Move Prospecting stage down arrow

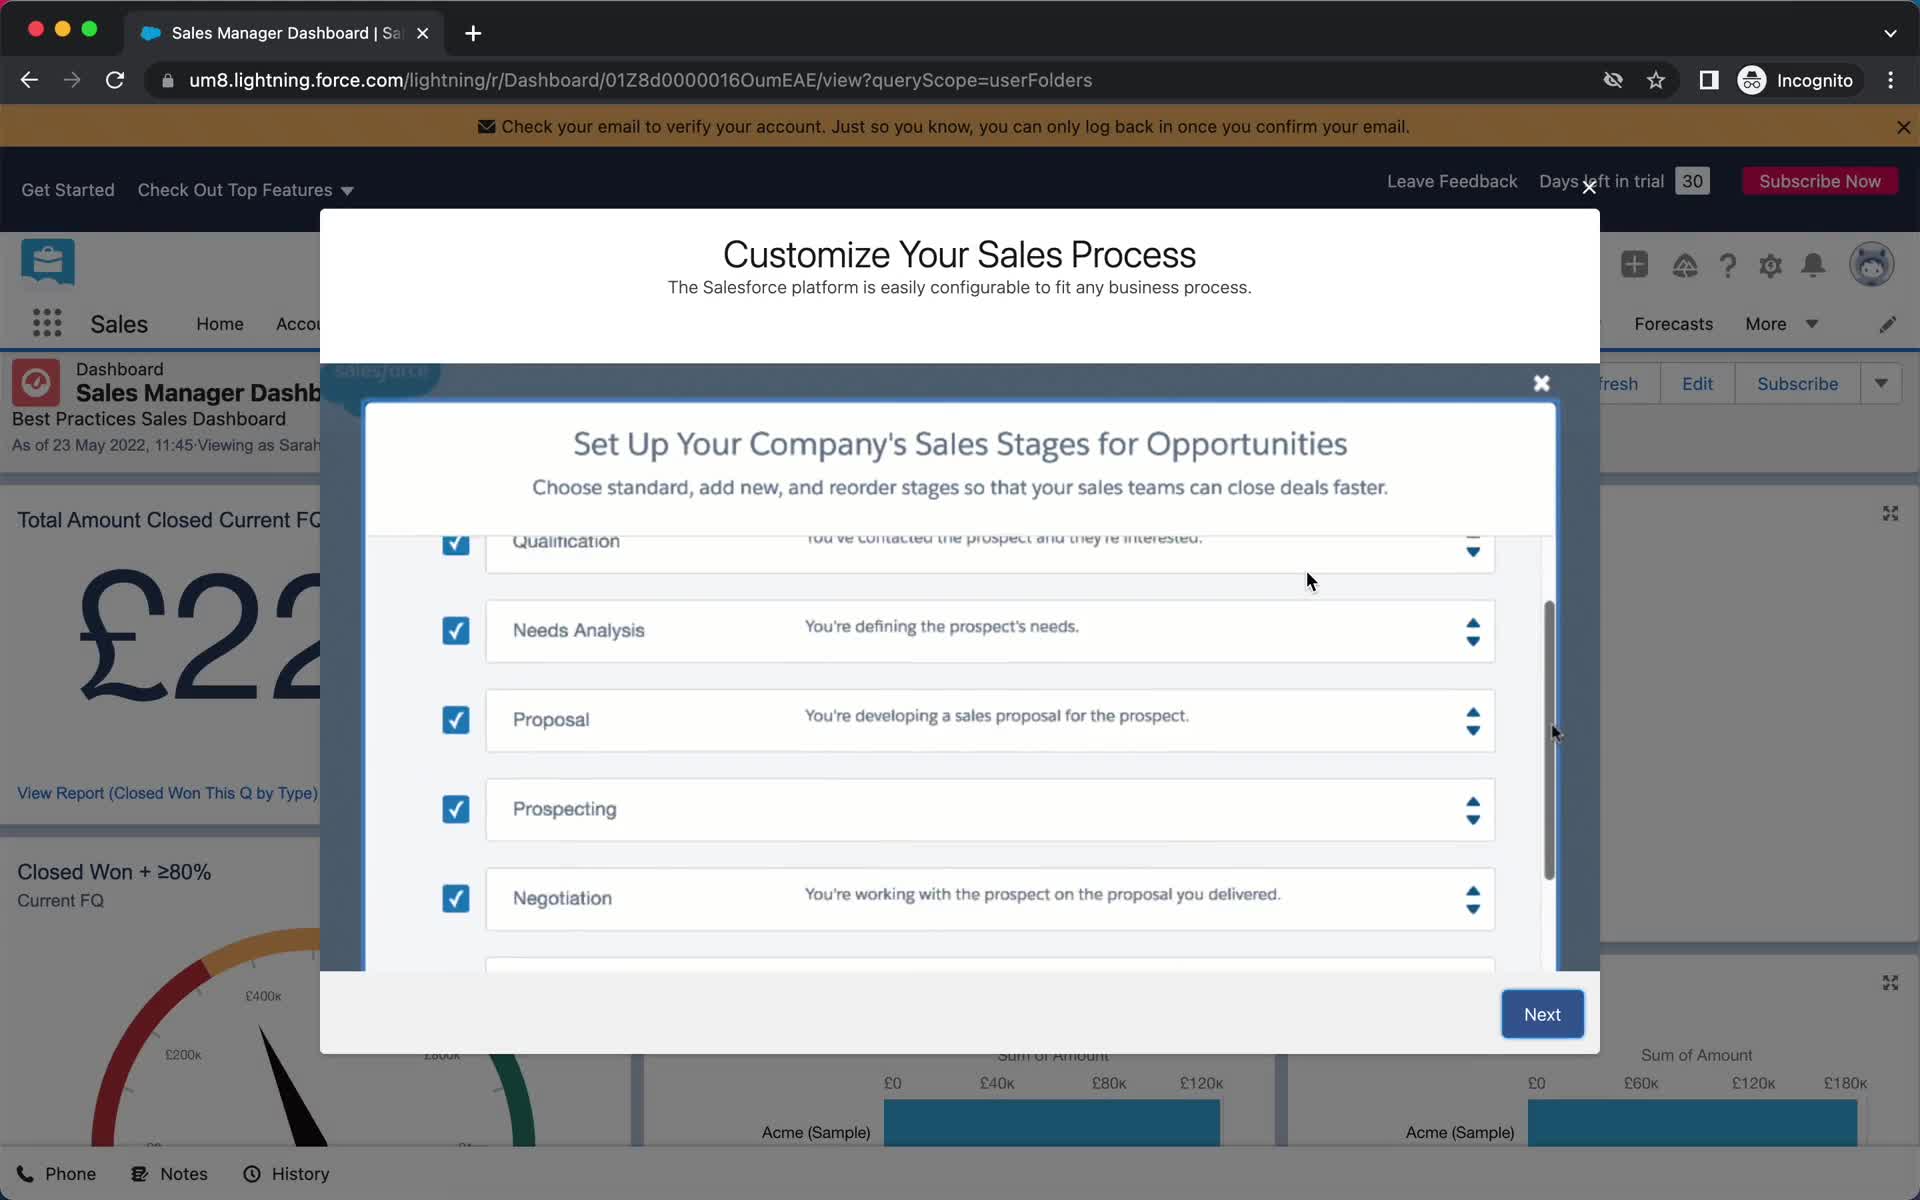point(1473,819)
